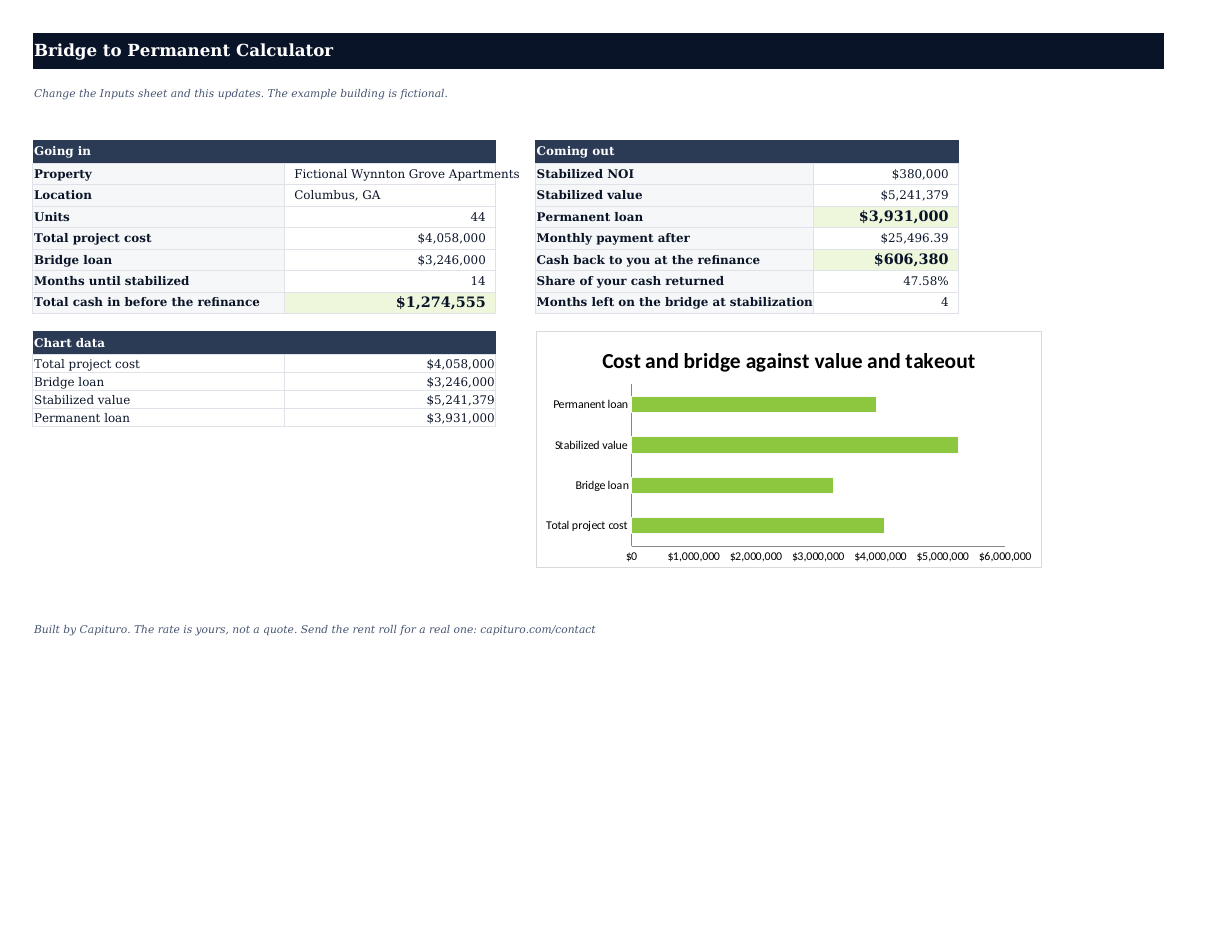Click the Bridge loan bar in chart
The image size is (1210, 935).
[732, 485]
